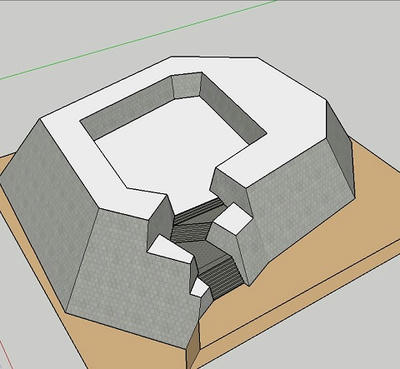Click the lower staircase steps at the entrance
This screenshot has width=400, height=369.
223,277
